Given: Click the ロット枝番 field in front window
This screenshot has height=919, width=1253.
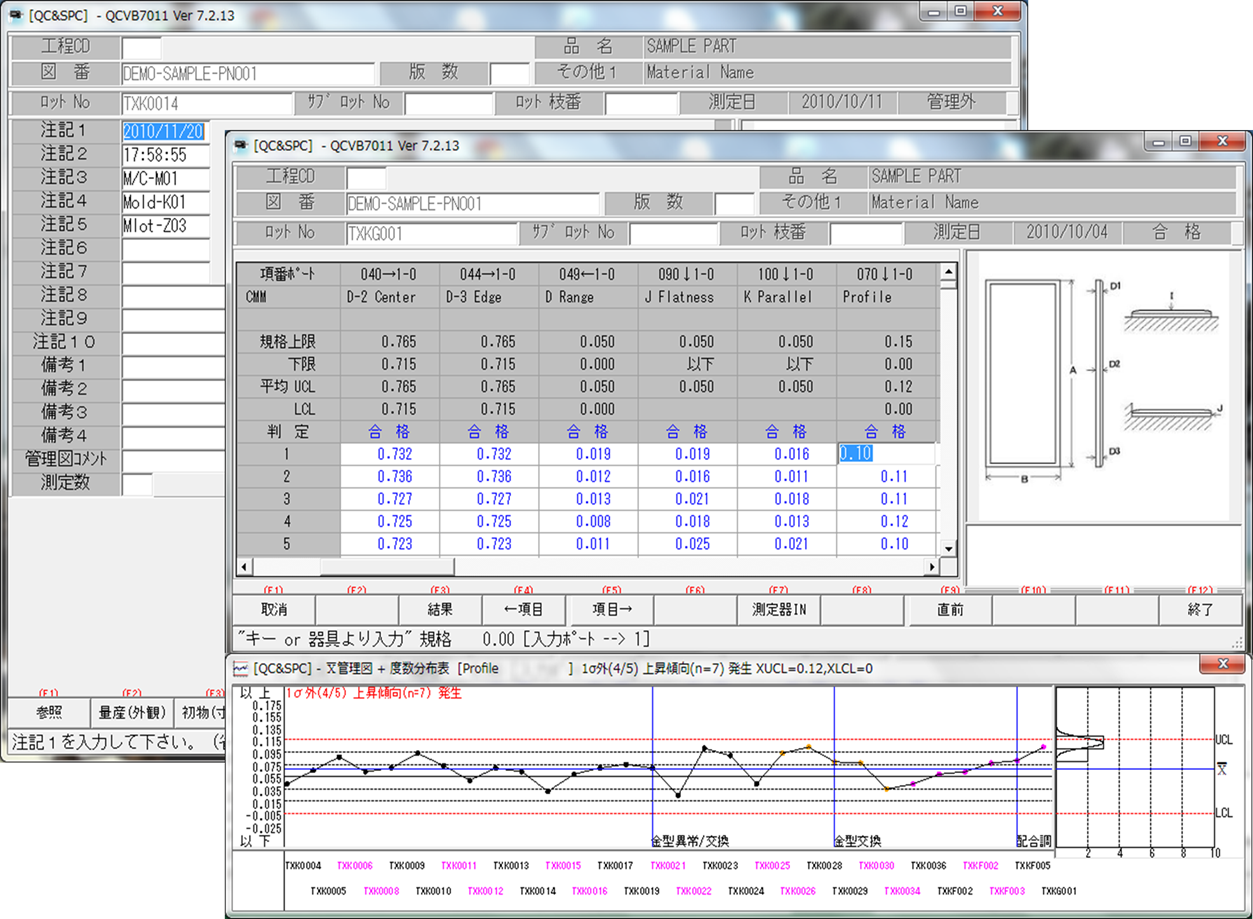Looking at the screenshot, I should (866, 233).
